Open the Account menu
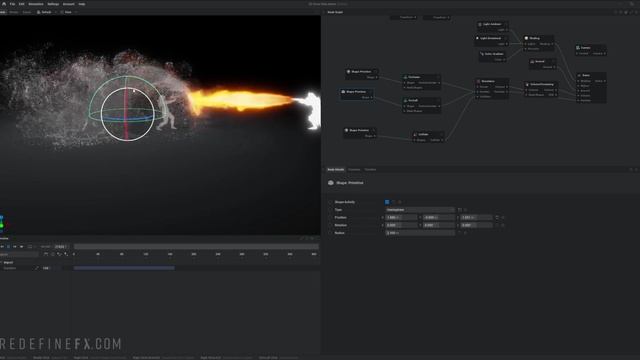 pos(69,4)
